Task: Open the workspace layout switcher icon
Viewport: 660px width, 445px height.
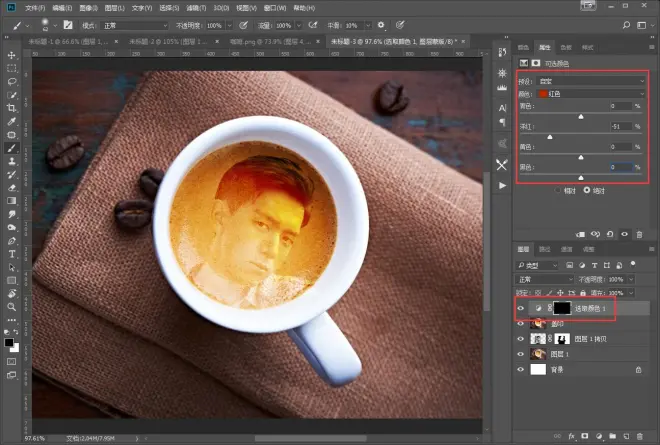Action: coord(641,25)
